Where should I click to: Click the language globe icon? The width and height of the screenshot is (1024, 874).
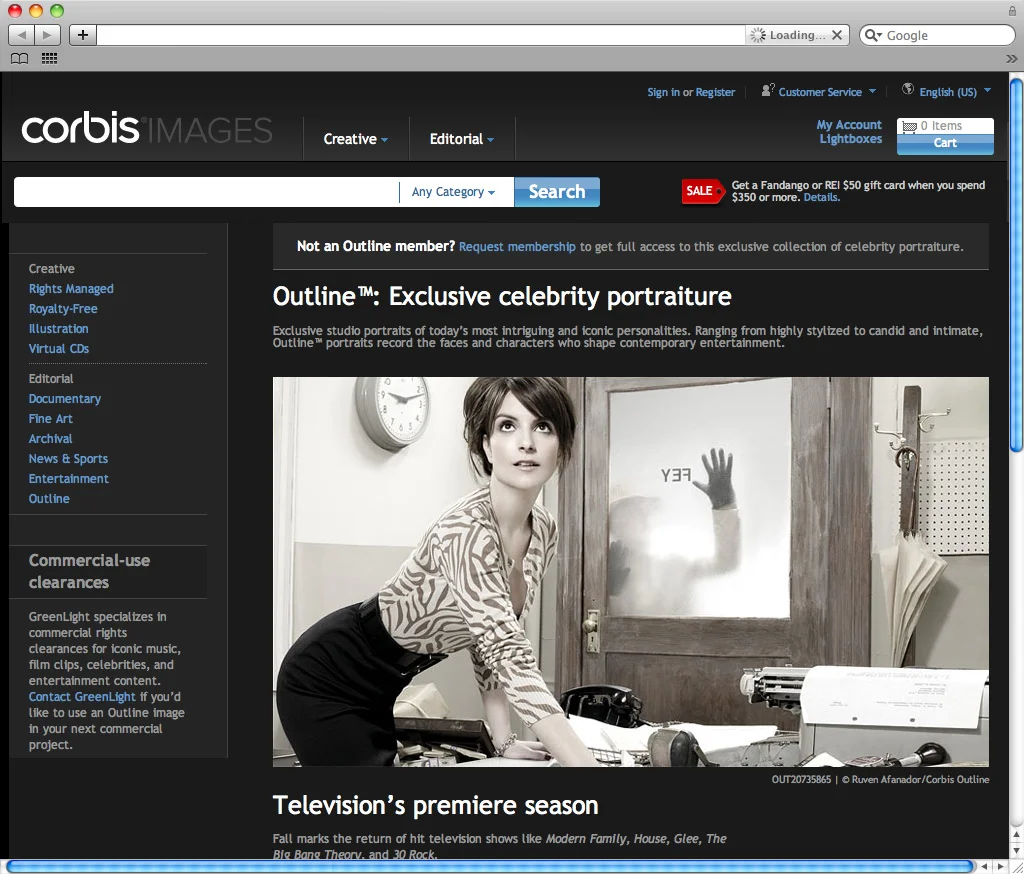point(908,89)
